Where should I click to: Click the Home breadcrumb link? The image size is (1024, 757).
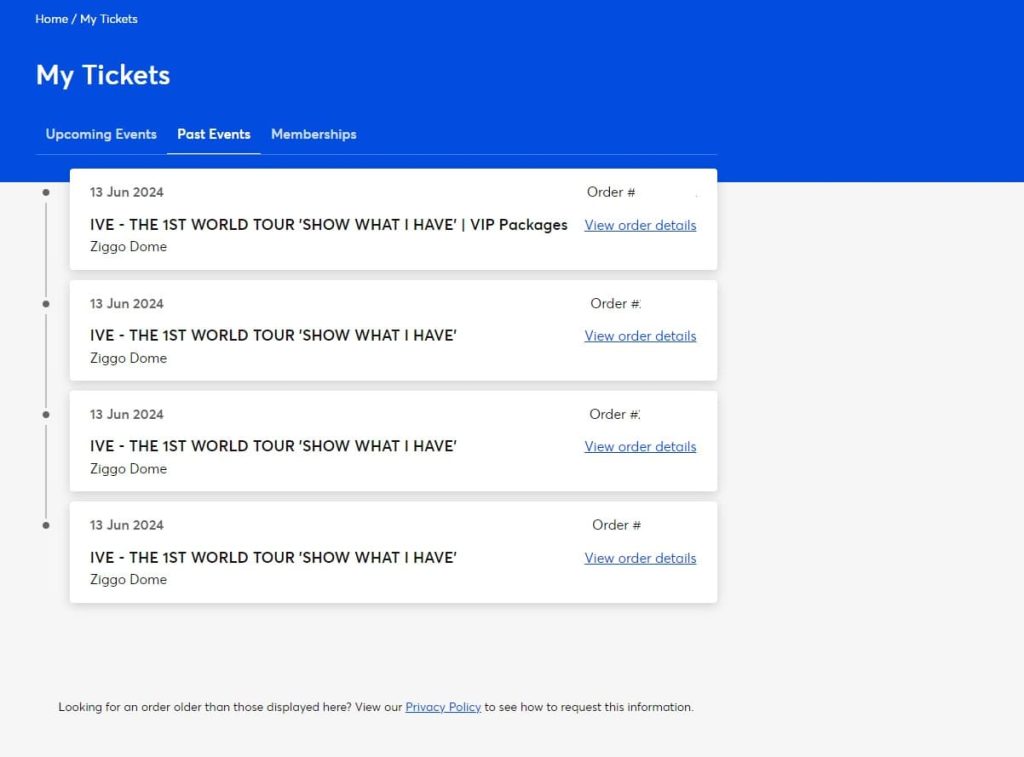(x=51, y=19)
